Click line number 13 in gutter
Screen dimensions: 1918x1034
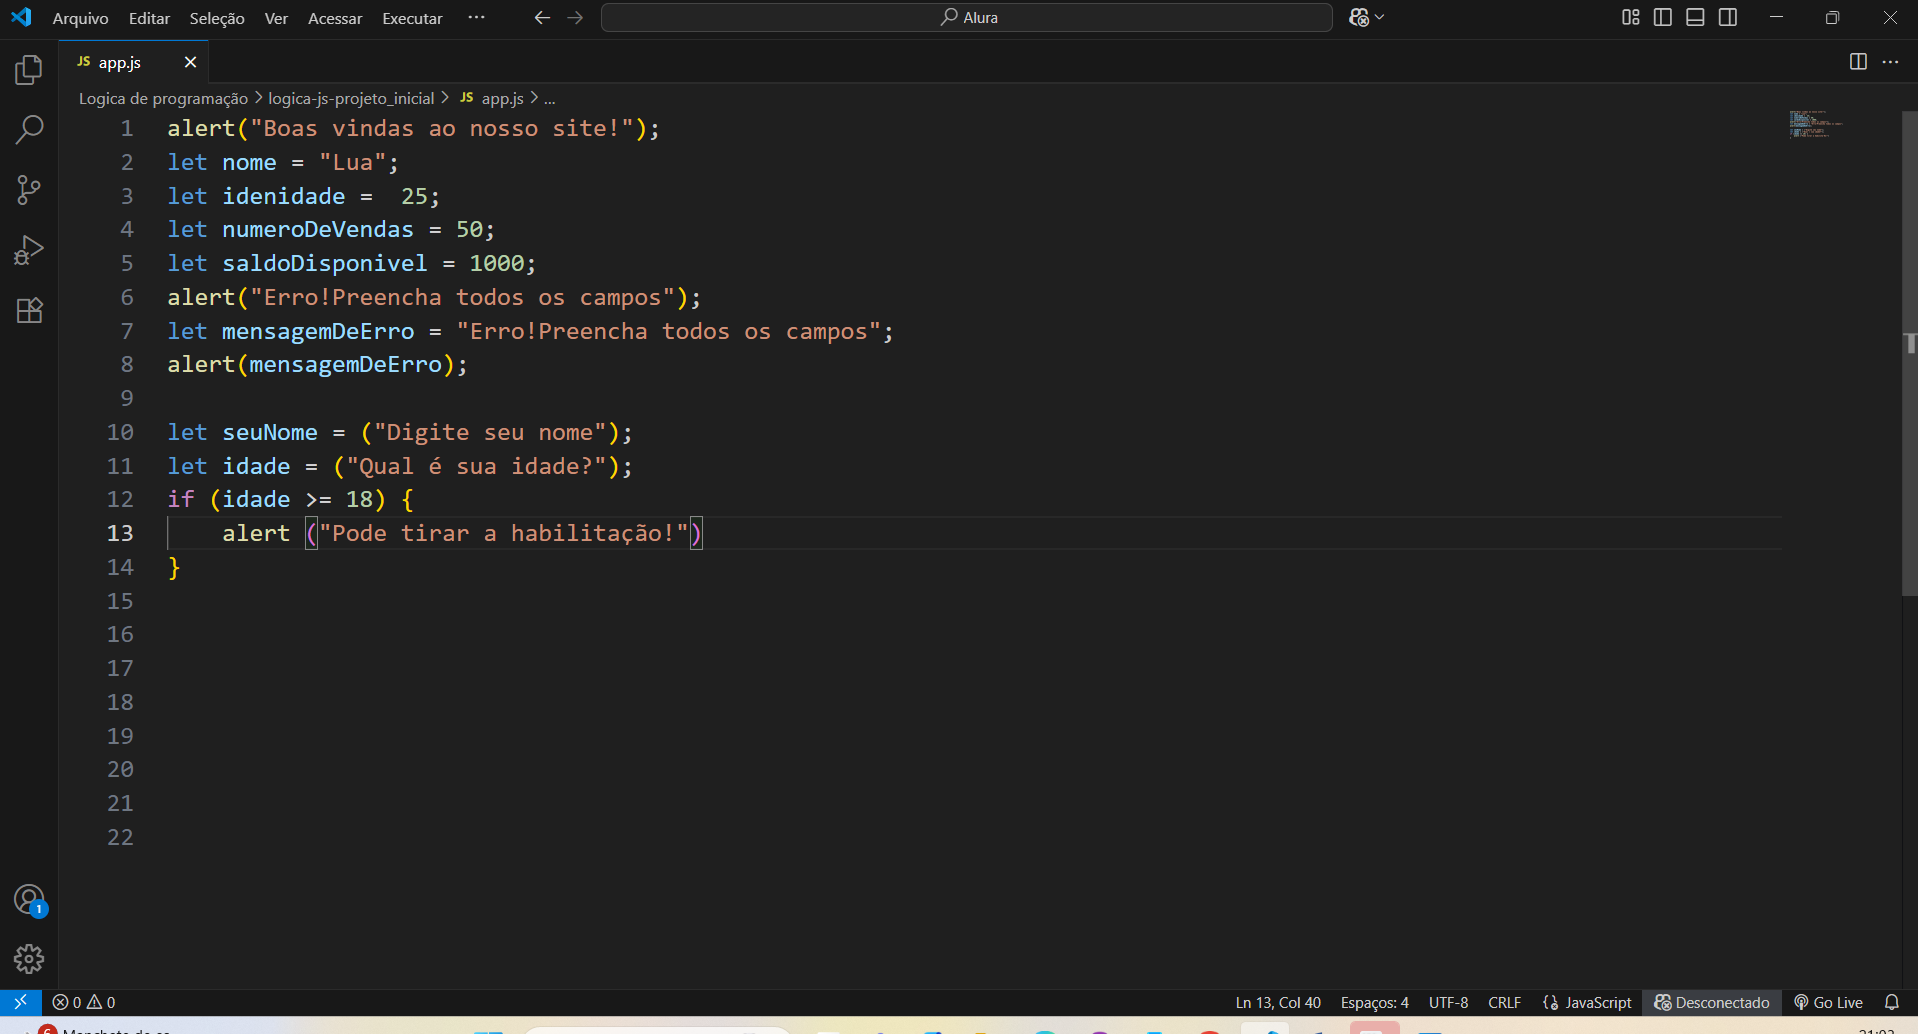(120, 533)
